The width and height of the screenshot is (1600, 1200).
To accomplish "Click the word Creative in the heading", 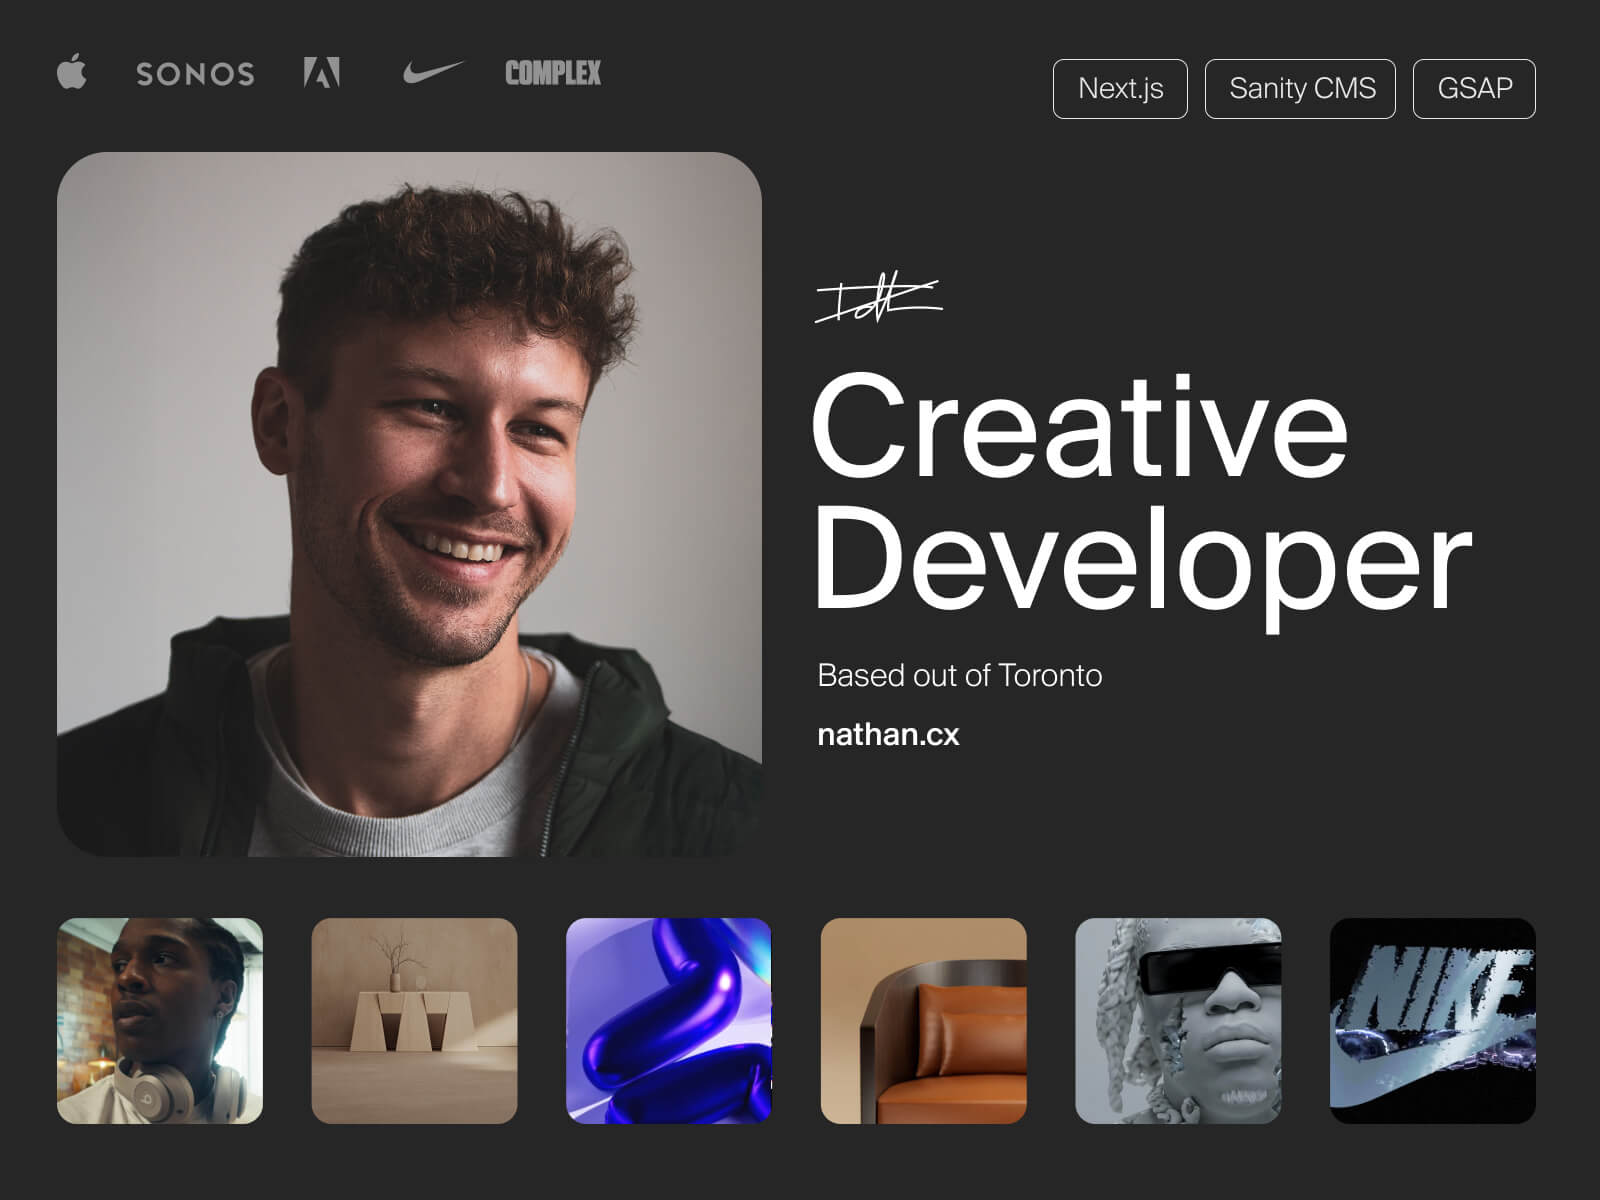I will tap(1080, 428).
